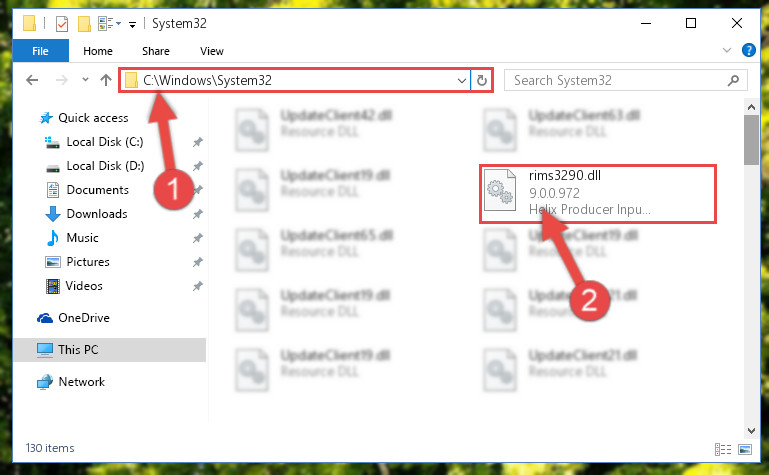Toggle the pin next to Music
The image size is (769, 475).
point(198,238)
